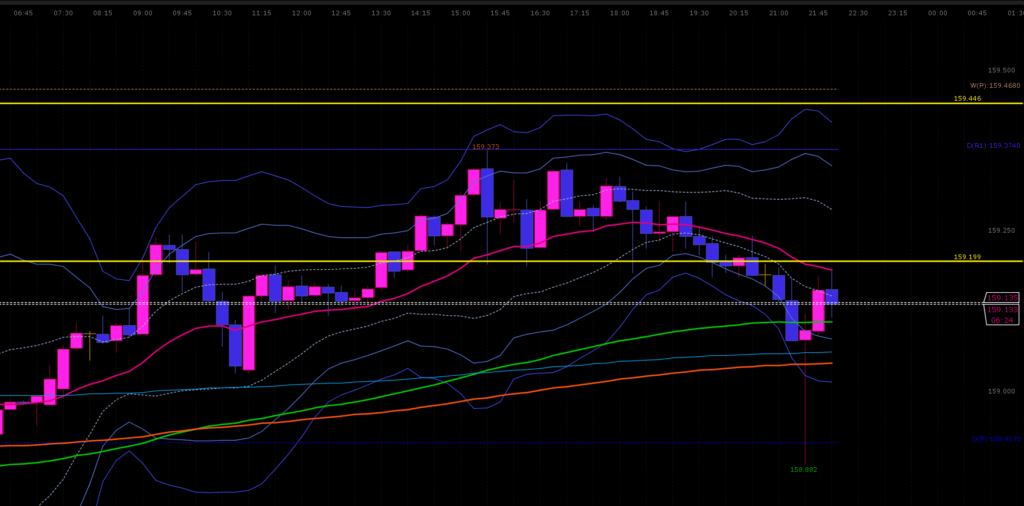
Task: Click the 06:24 candle countdown timer
Action: coord(1002,321)
